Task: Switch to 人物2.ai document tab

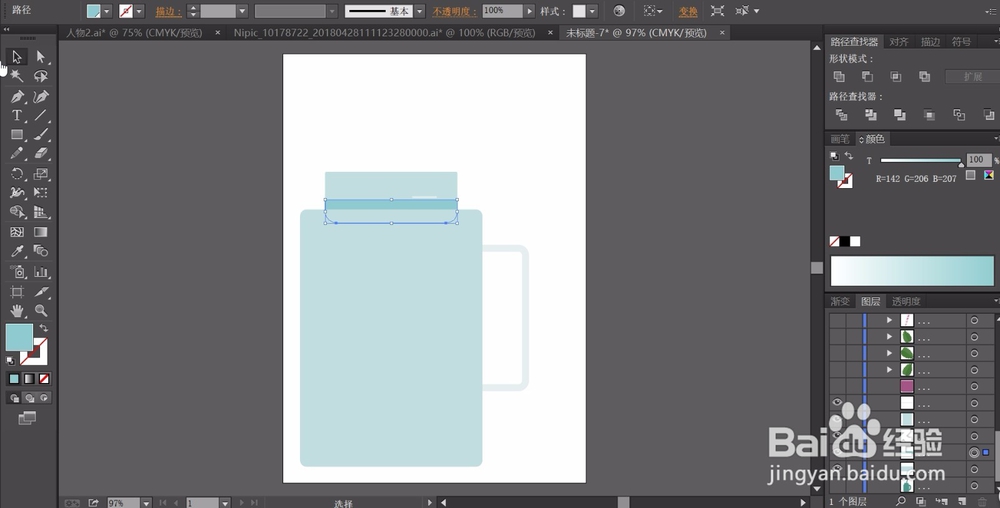Action: point(134,33)
